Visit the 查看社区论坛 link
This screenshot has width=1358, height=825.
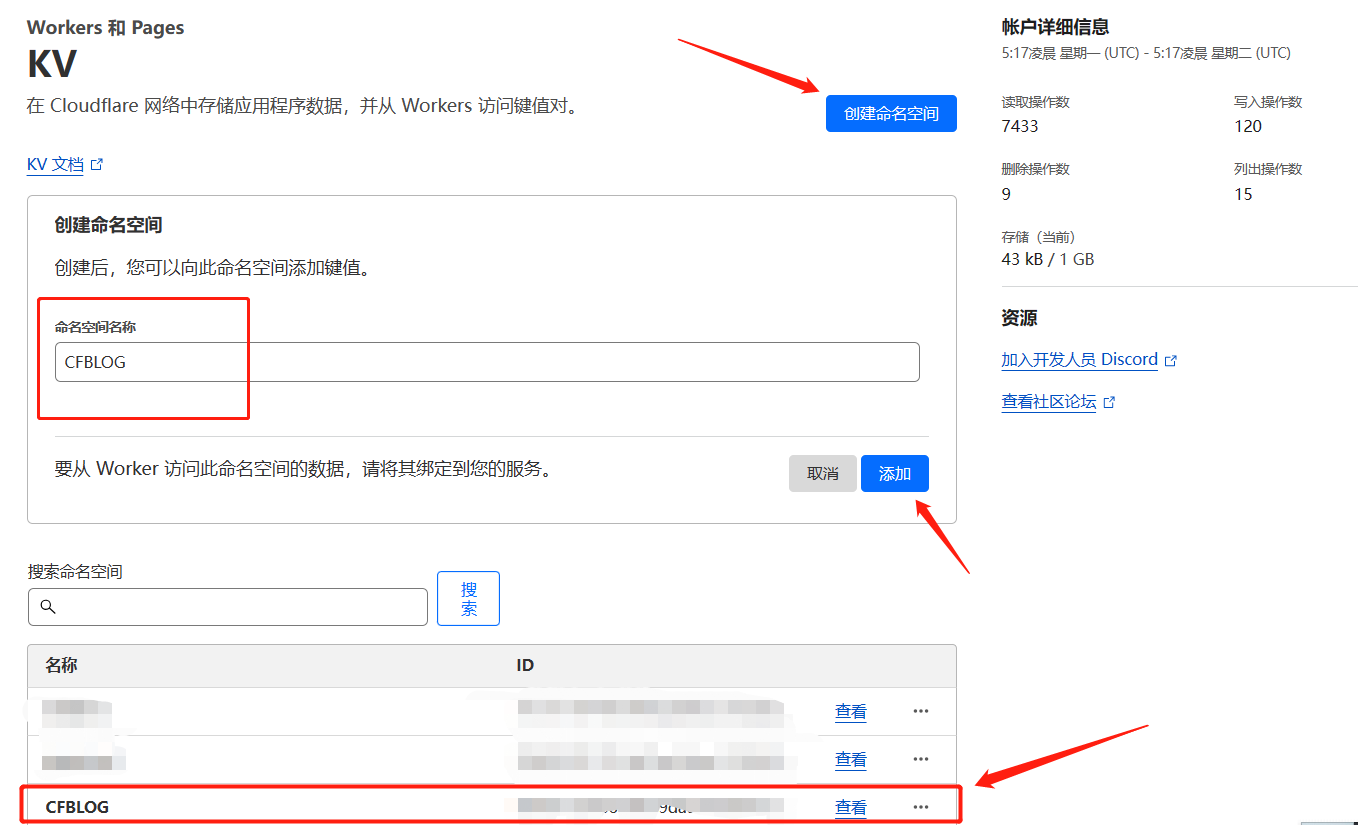coord(1049,402)
